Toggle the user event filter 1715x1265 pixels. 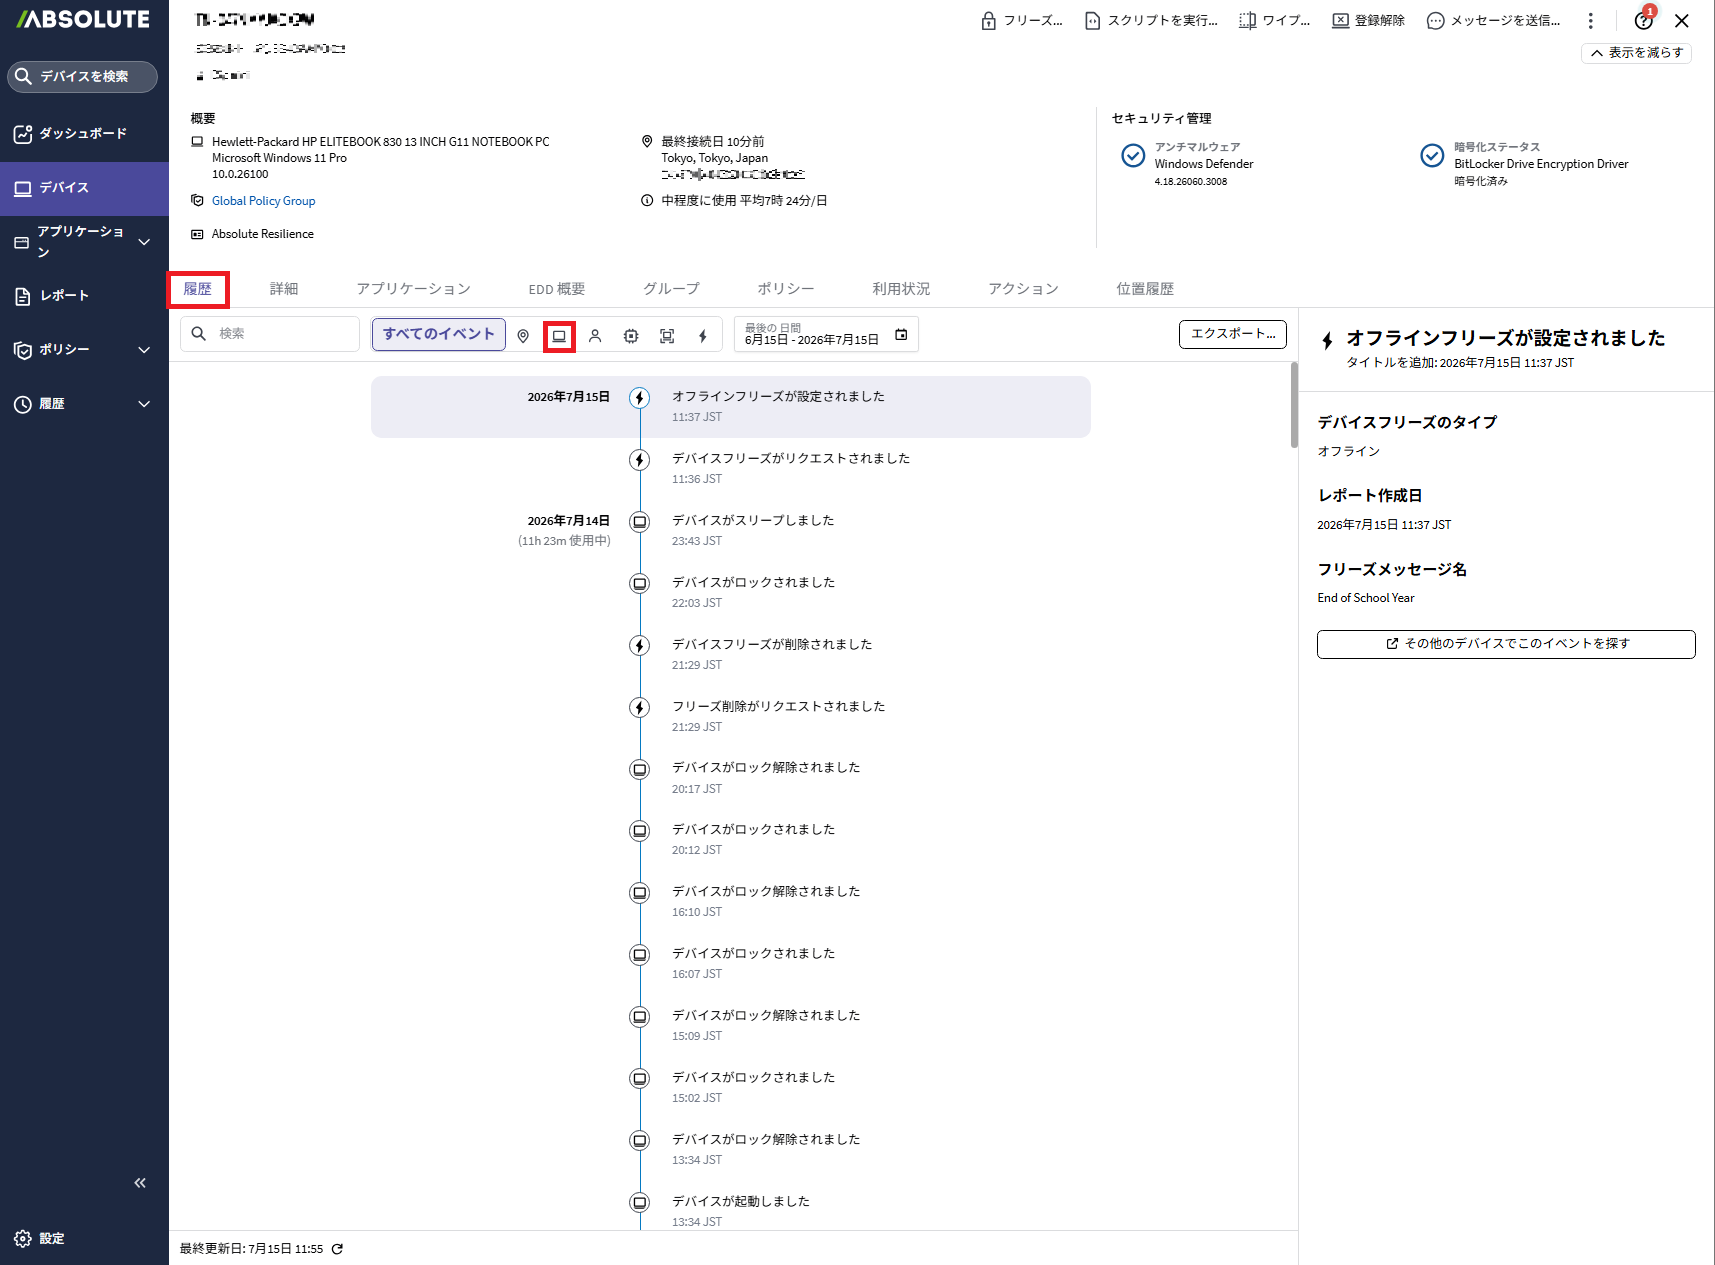(595, 336)
